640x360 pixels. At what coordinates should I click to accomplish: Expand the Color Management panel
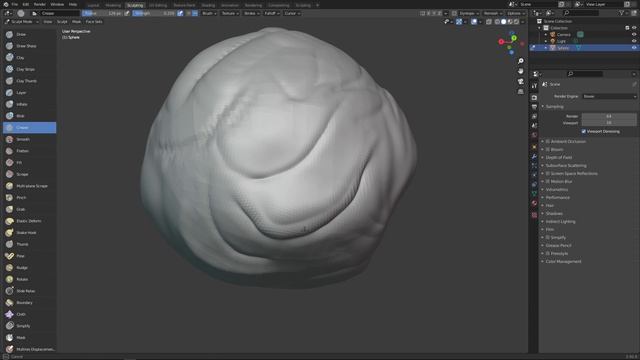pos(563,262)
